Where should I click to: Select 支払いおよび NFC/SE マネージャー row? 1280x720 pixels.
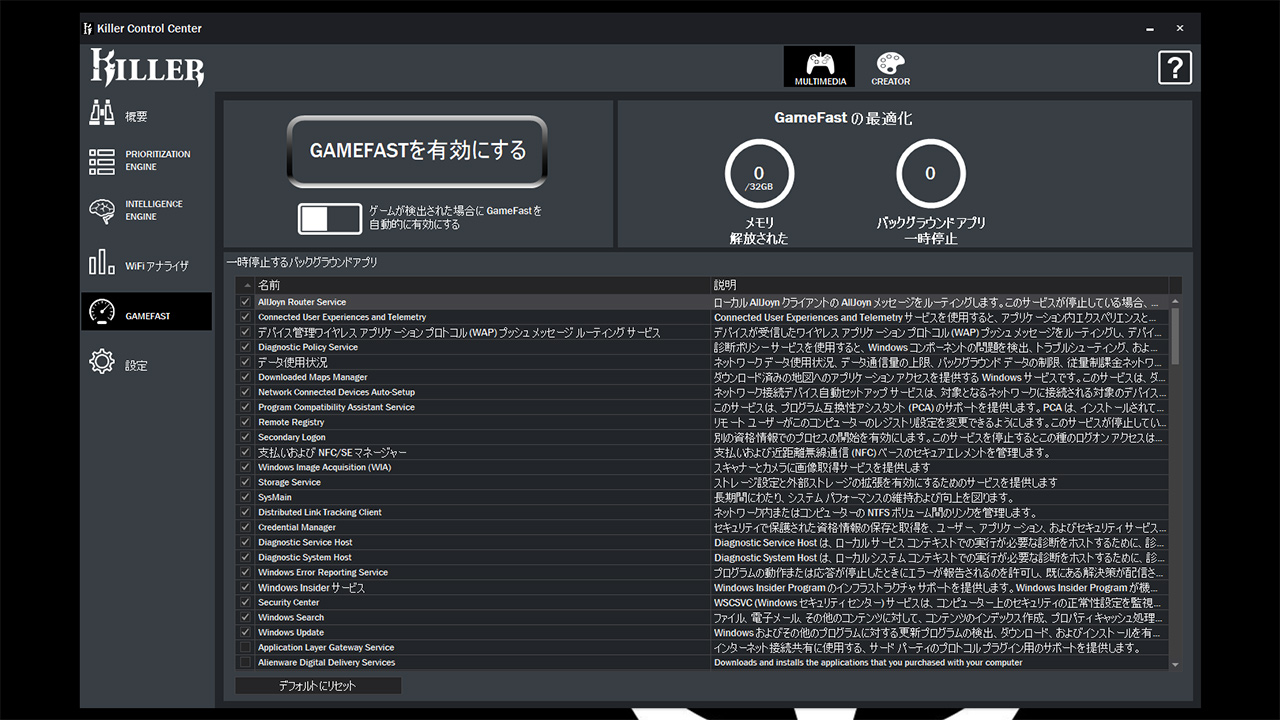click(702, 452)
